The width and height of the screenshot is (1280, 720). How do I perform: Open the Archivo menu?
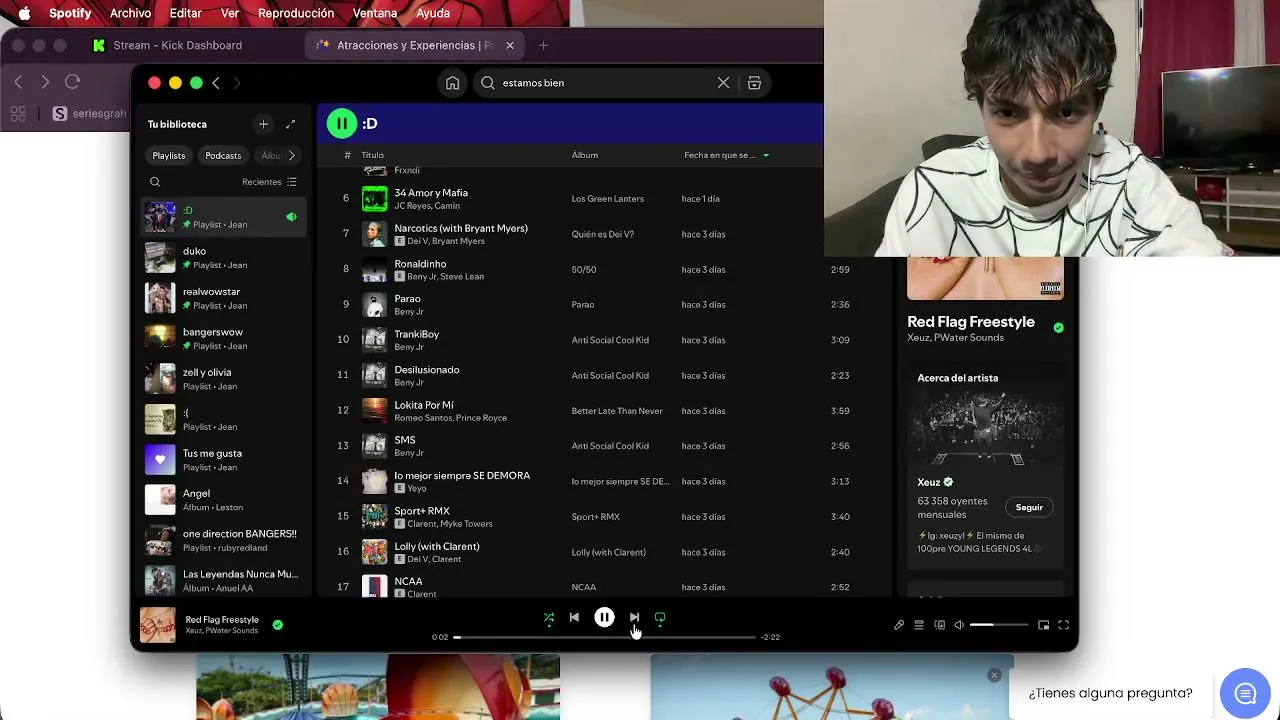(131, 13)
